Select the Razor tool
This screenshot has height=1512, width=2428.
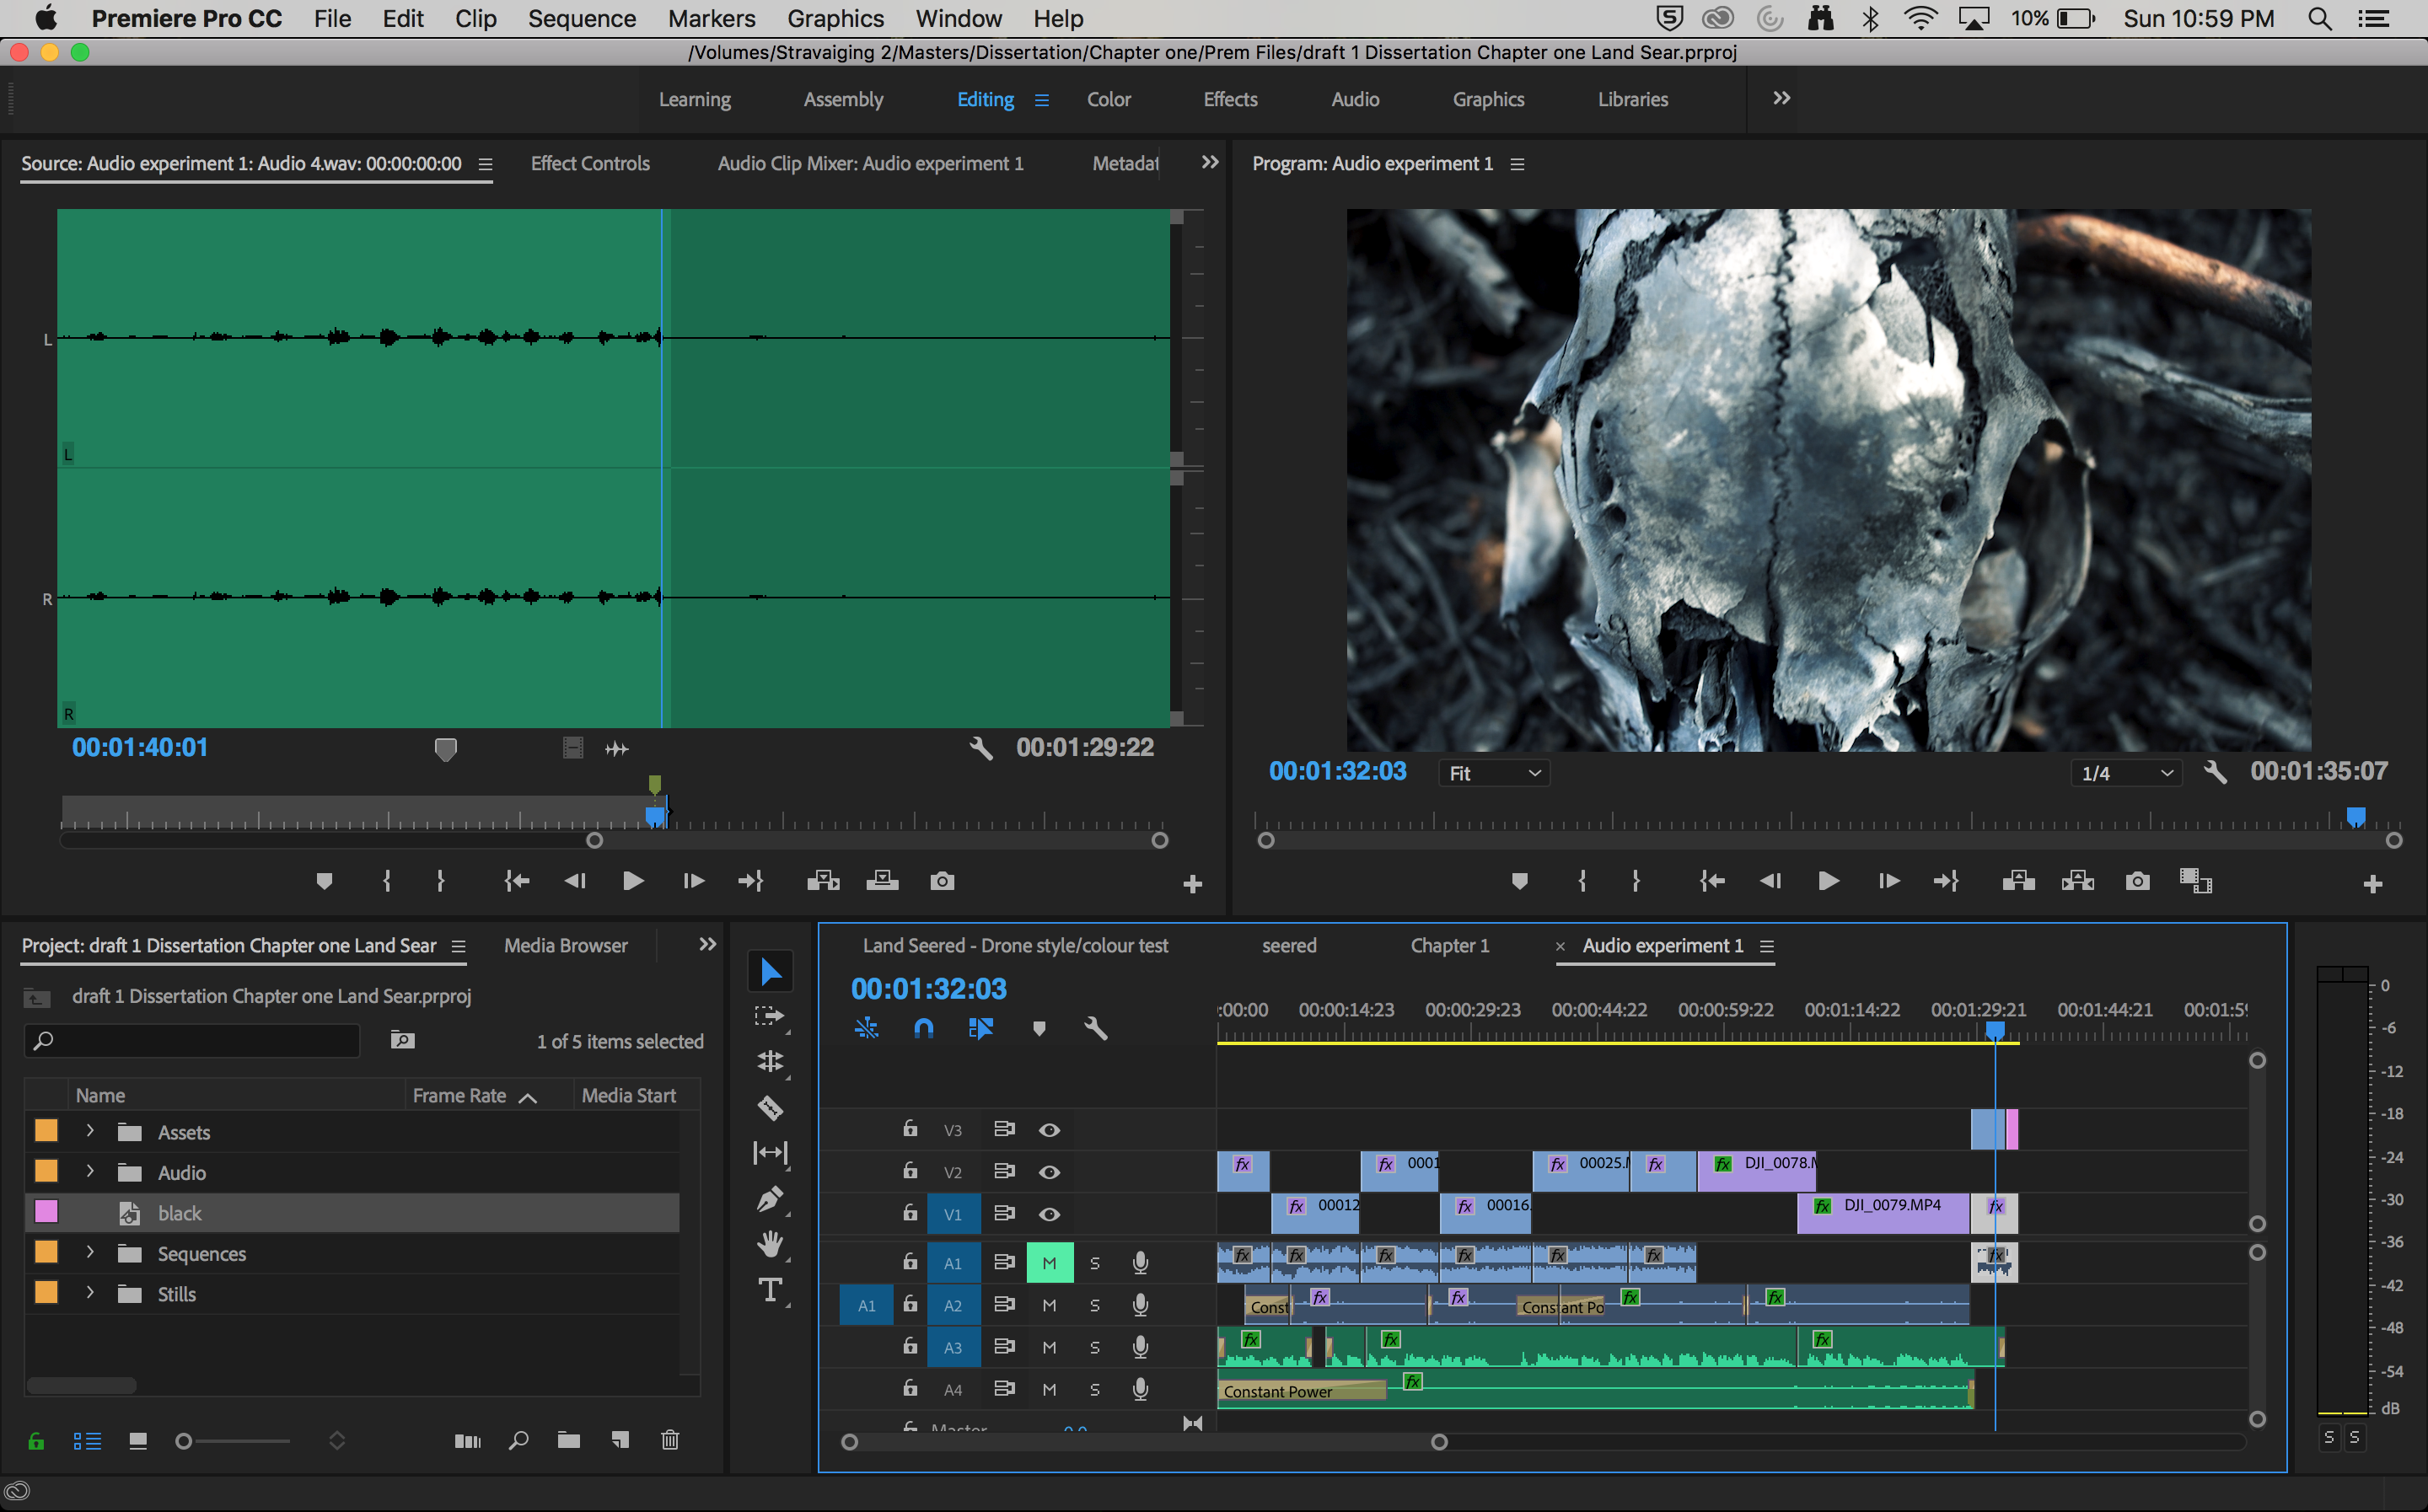769,1107
